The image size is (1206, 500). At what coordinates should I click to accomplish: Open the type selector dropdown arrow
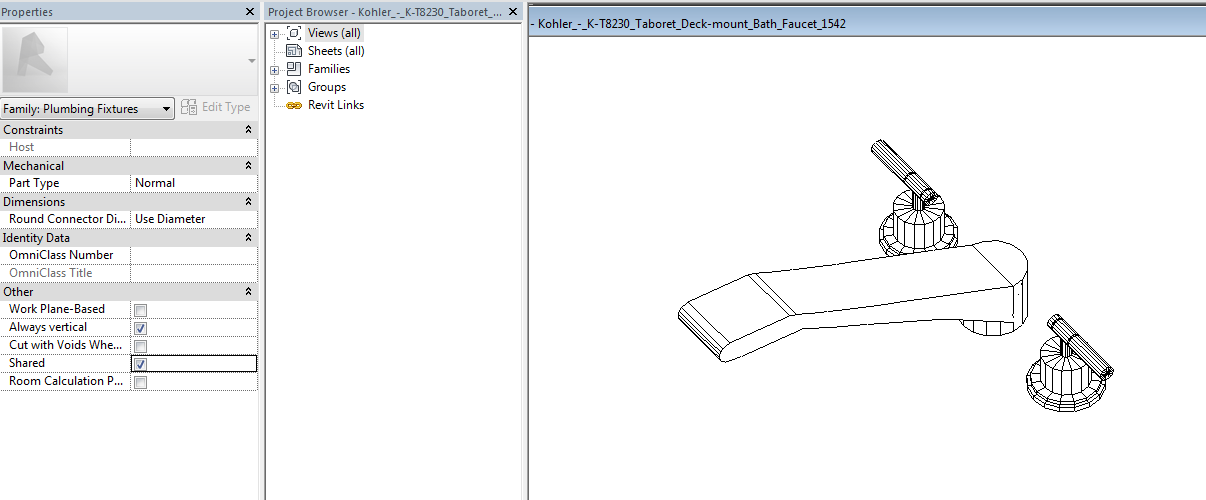coord(251,61)
